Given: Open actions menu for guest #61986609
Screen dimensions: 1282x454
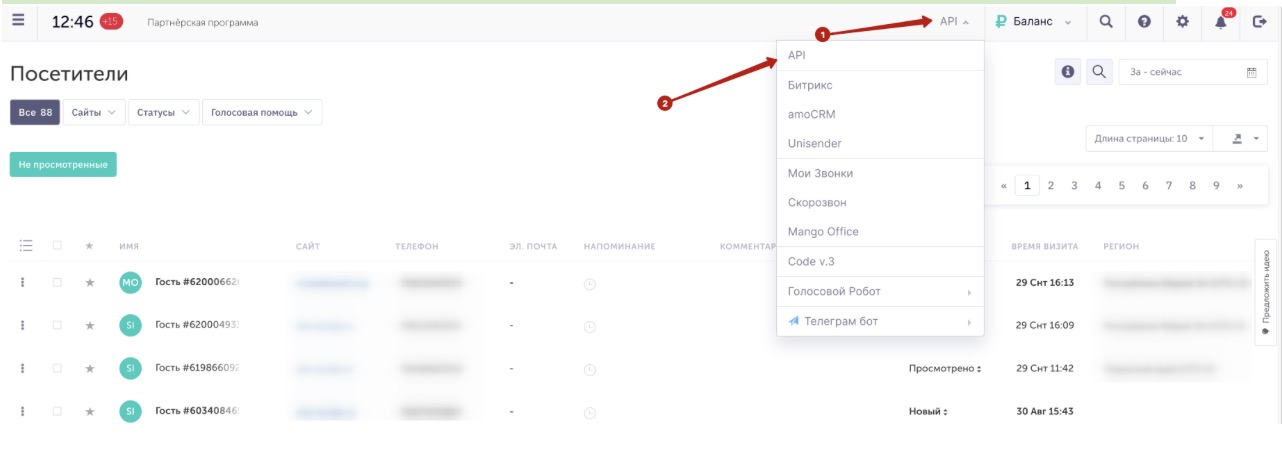Looking at the screenshot, I should click(x=23, y=369).
